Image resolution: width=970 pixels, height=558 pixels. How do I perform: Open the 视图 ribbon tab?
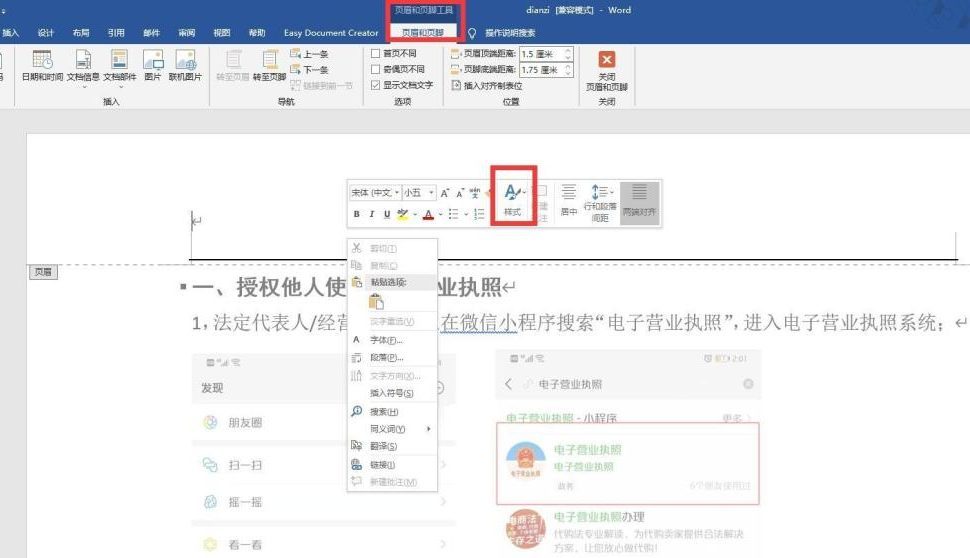(221, 33)
